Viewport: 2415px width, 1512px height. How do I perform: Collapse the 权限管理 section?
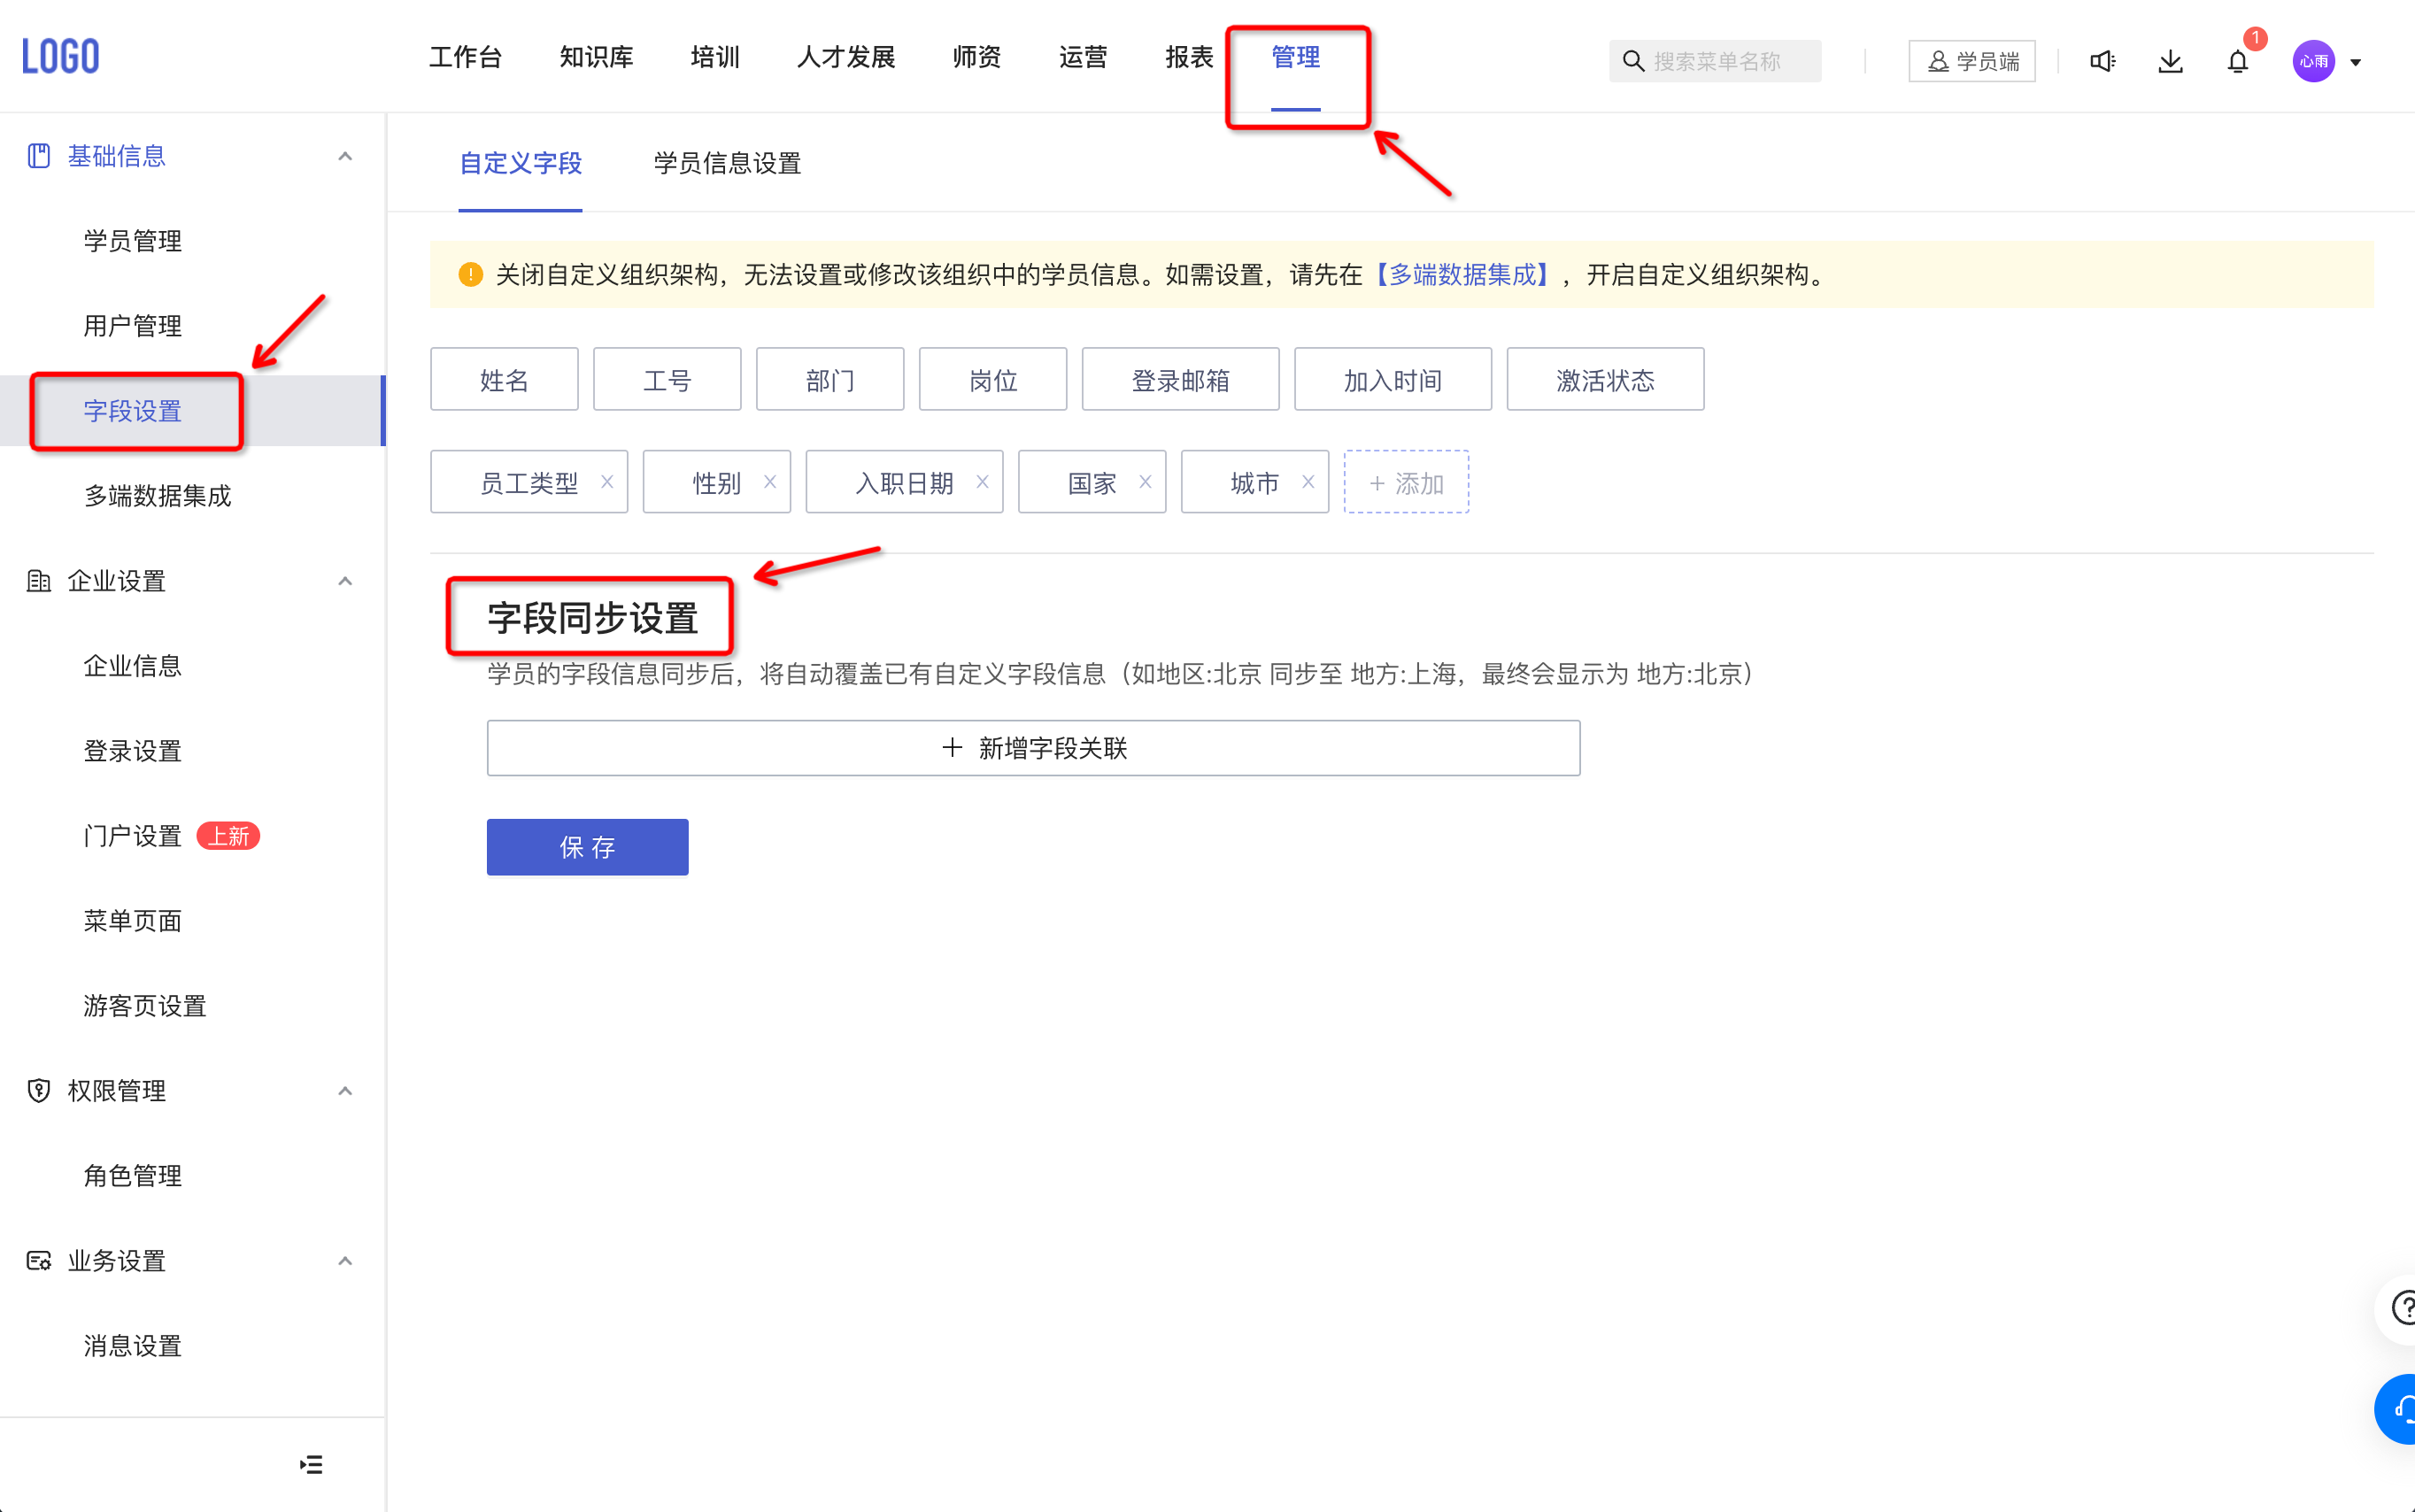tap(345, 1091)
